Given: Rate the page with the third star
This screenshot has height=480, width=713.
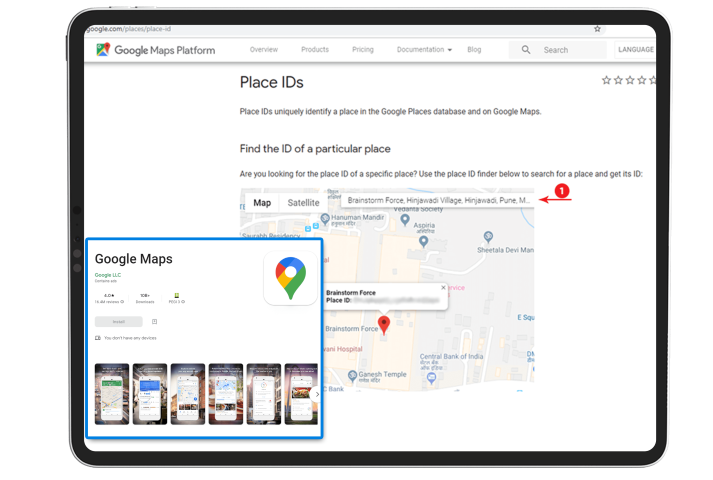Looking at the screenshot, I should click(630, 80).
